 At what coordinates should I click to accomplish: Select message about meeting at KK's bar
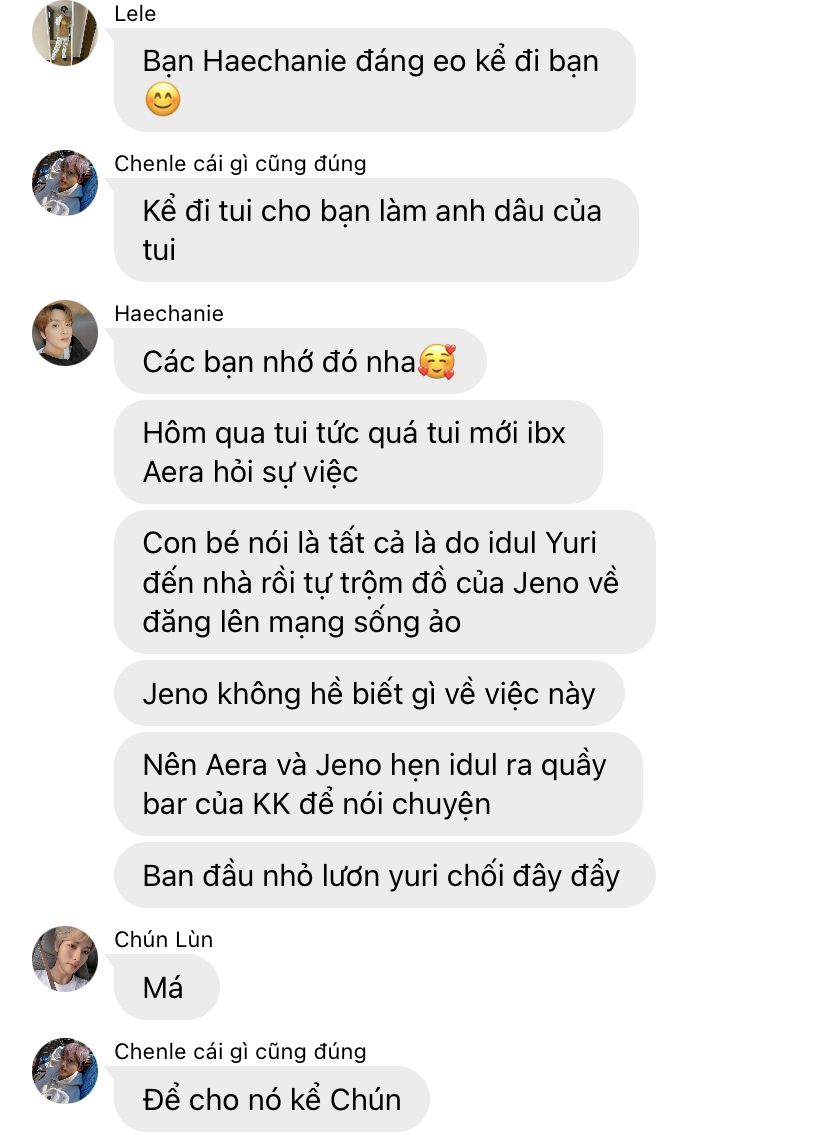coord(379,784)
